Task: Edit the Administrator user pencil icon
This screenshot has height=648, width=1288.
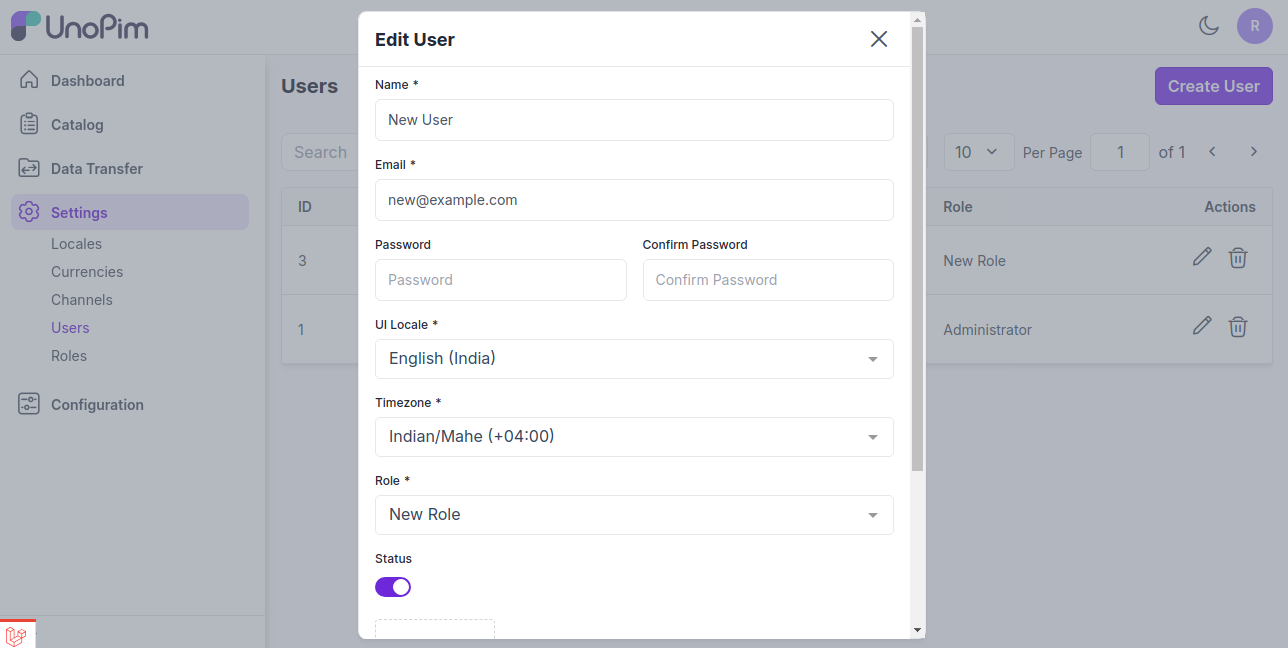Action: 1202,326
